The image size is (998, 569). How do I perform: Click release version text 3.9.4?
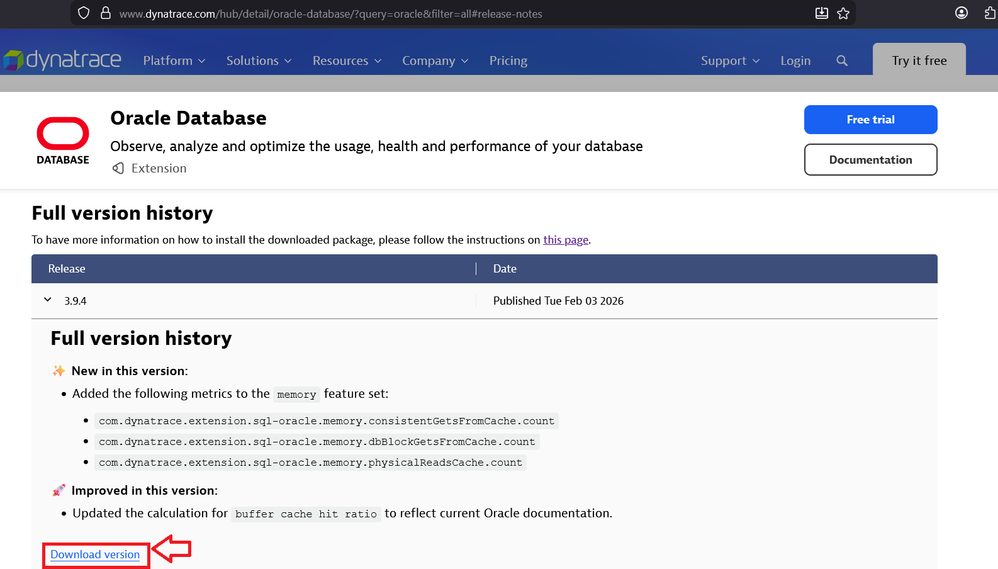(75, 301)
